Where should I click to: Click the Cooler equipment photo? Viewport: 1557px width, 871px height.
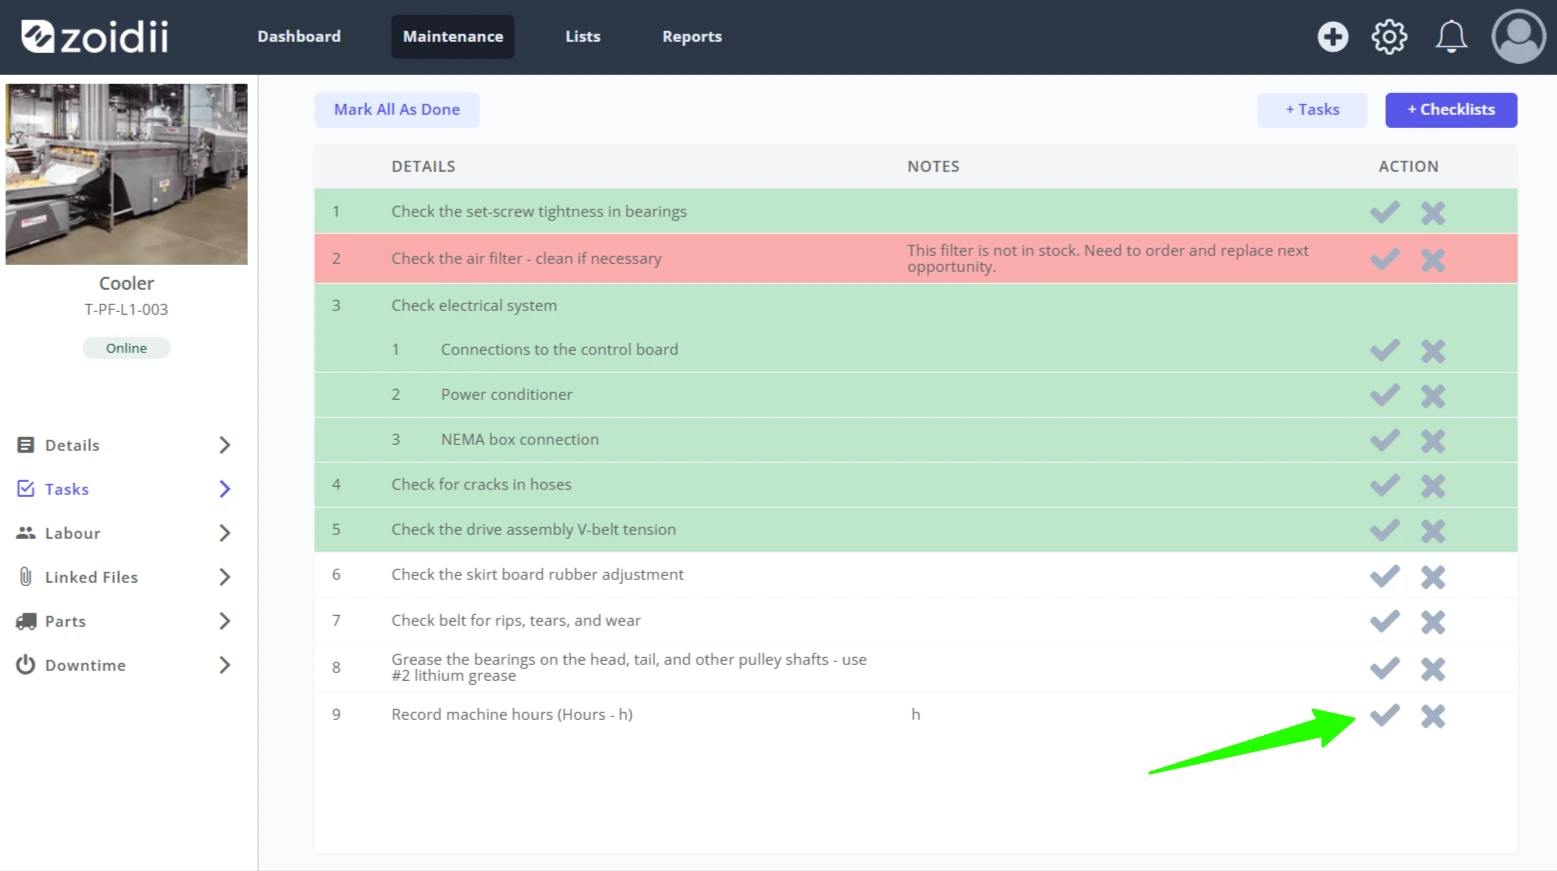coord(127,174)
